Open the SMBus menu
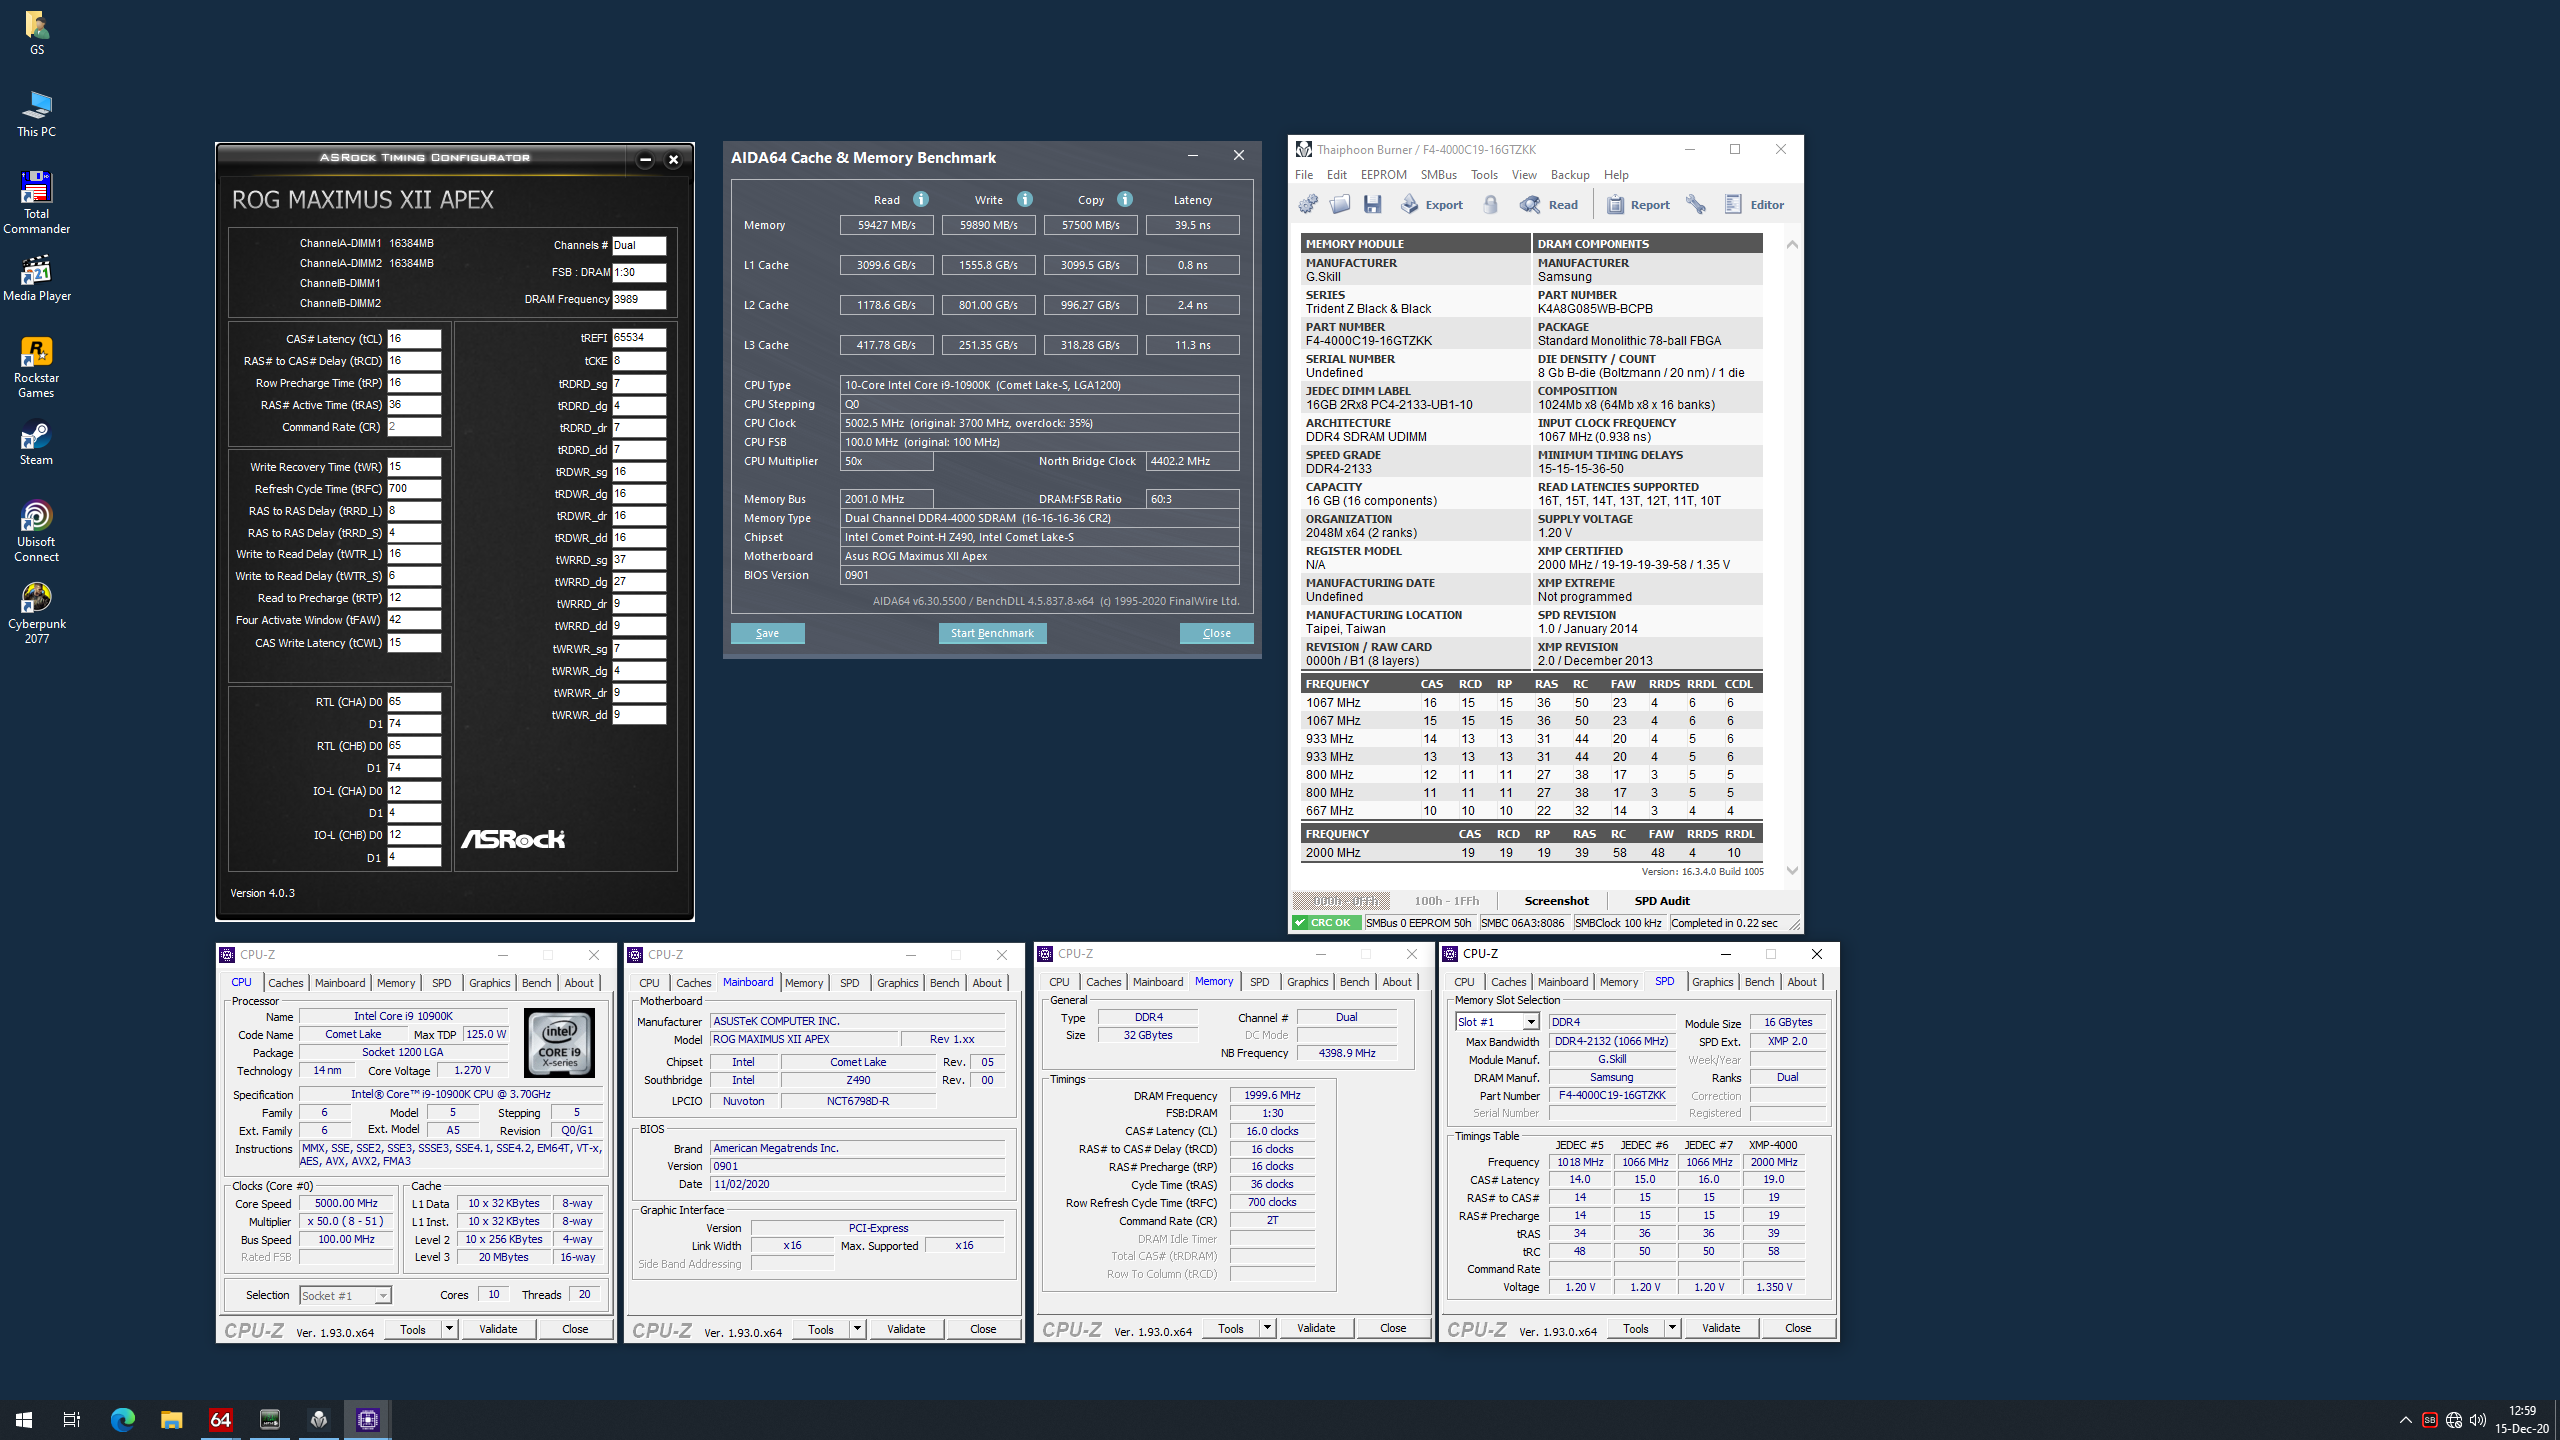 click(x=1438, y=174)
